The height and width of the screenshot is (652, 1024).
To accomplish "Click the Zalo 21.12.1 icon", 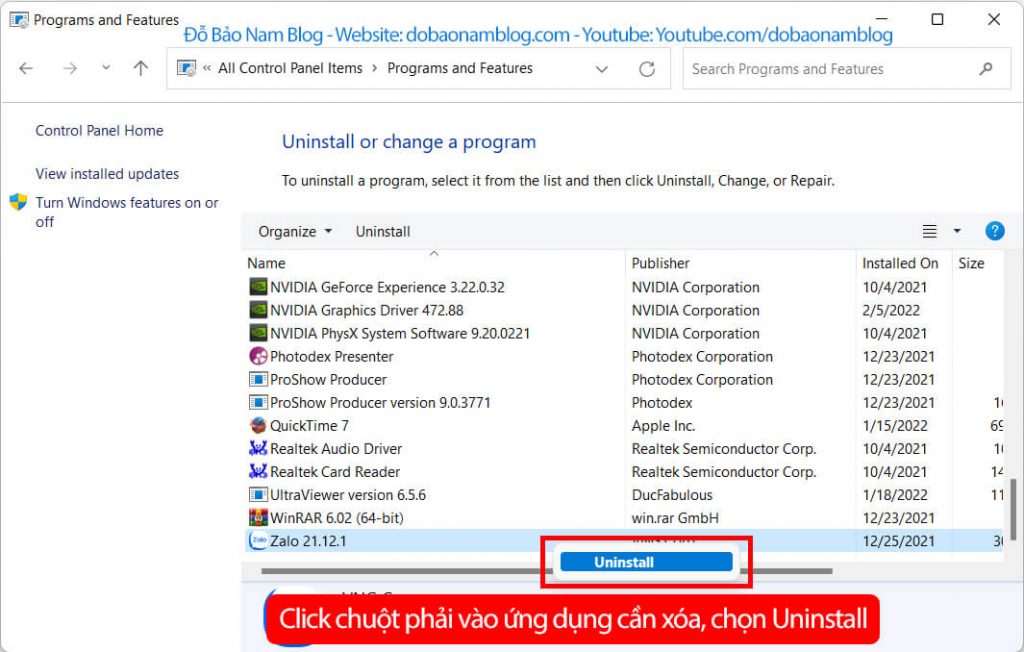I will 258,541.
